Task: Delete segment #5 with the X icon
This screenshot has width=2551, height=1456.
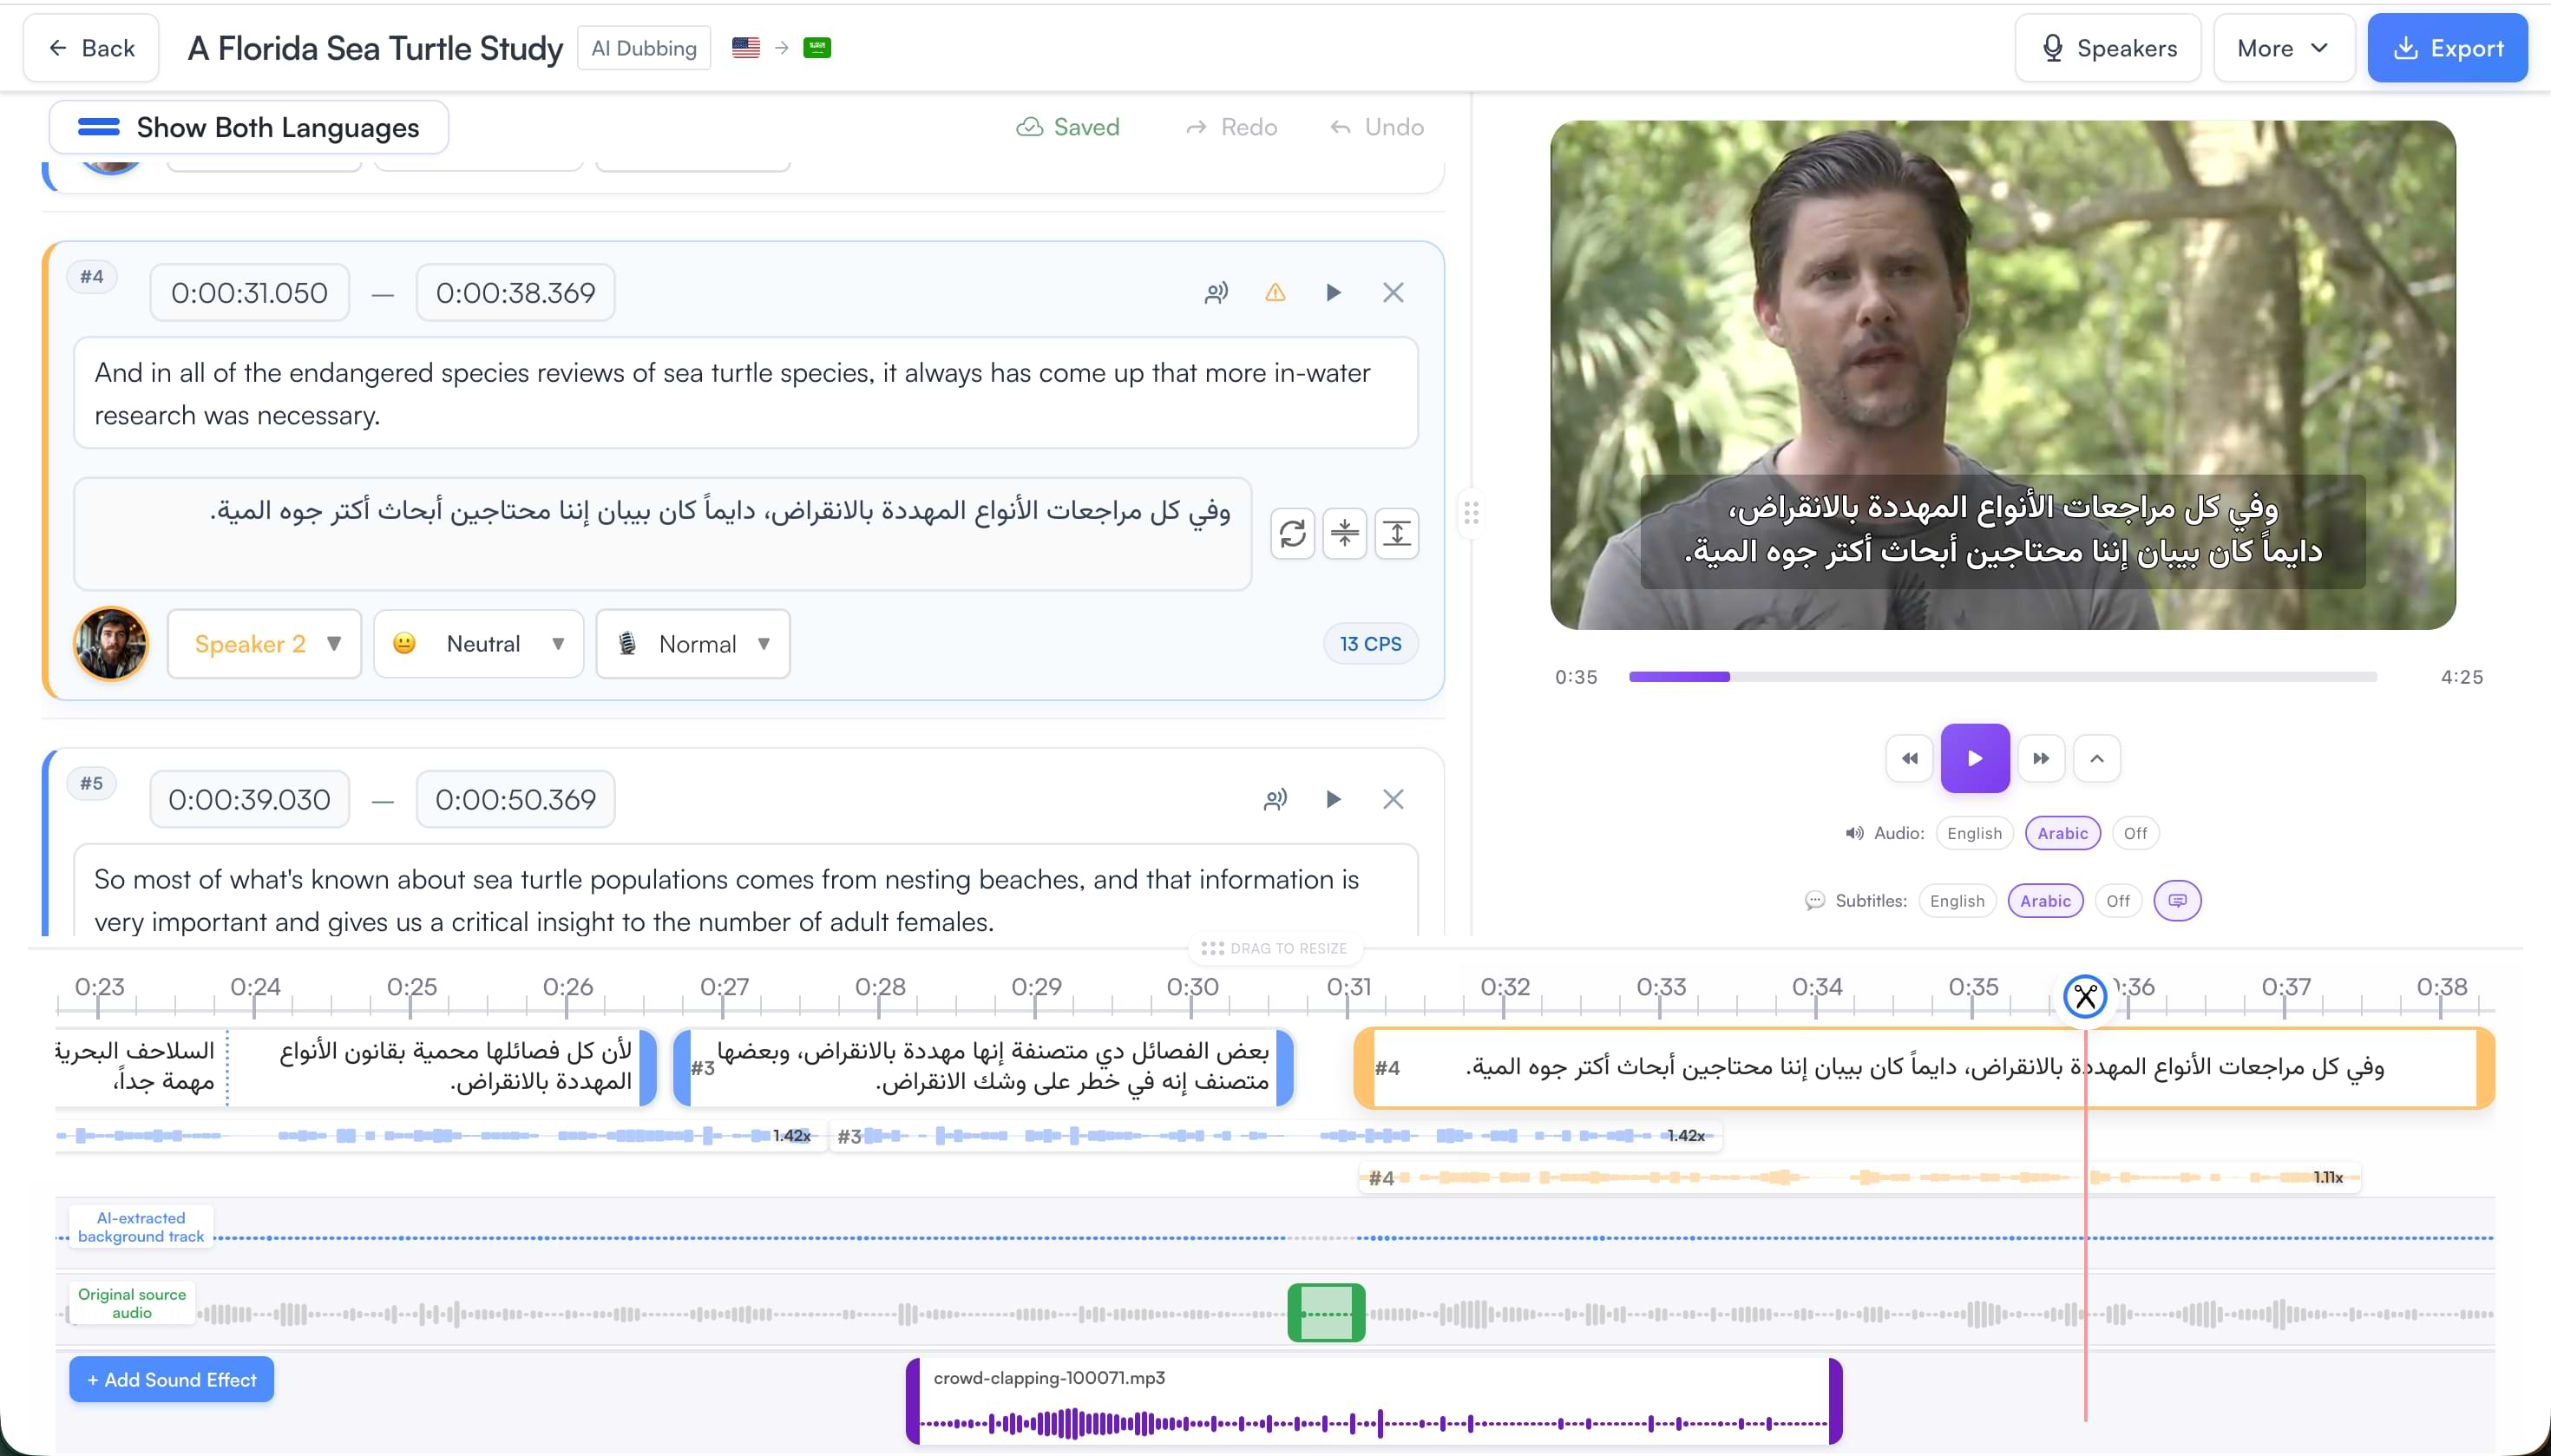Action: 1393,800
